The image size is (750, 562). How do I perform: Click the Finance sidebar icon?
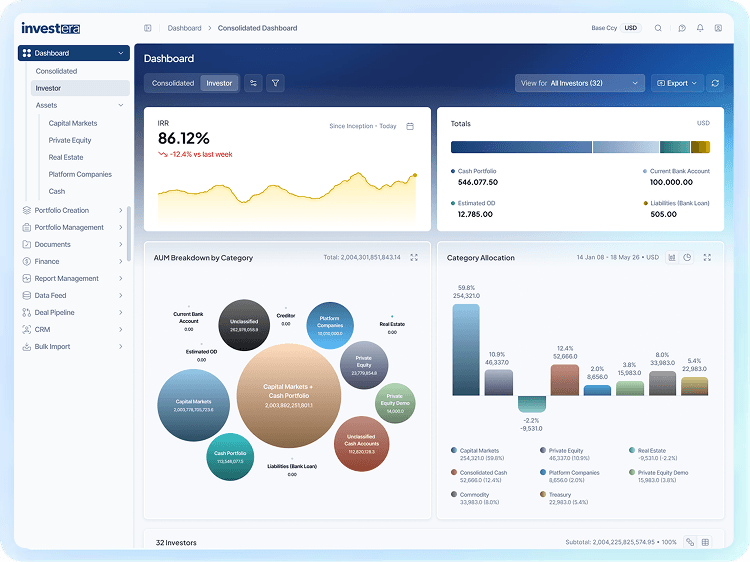click(27, 262)
